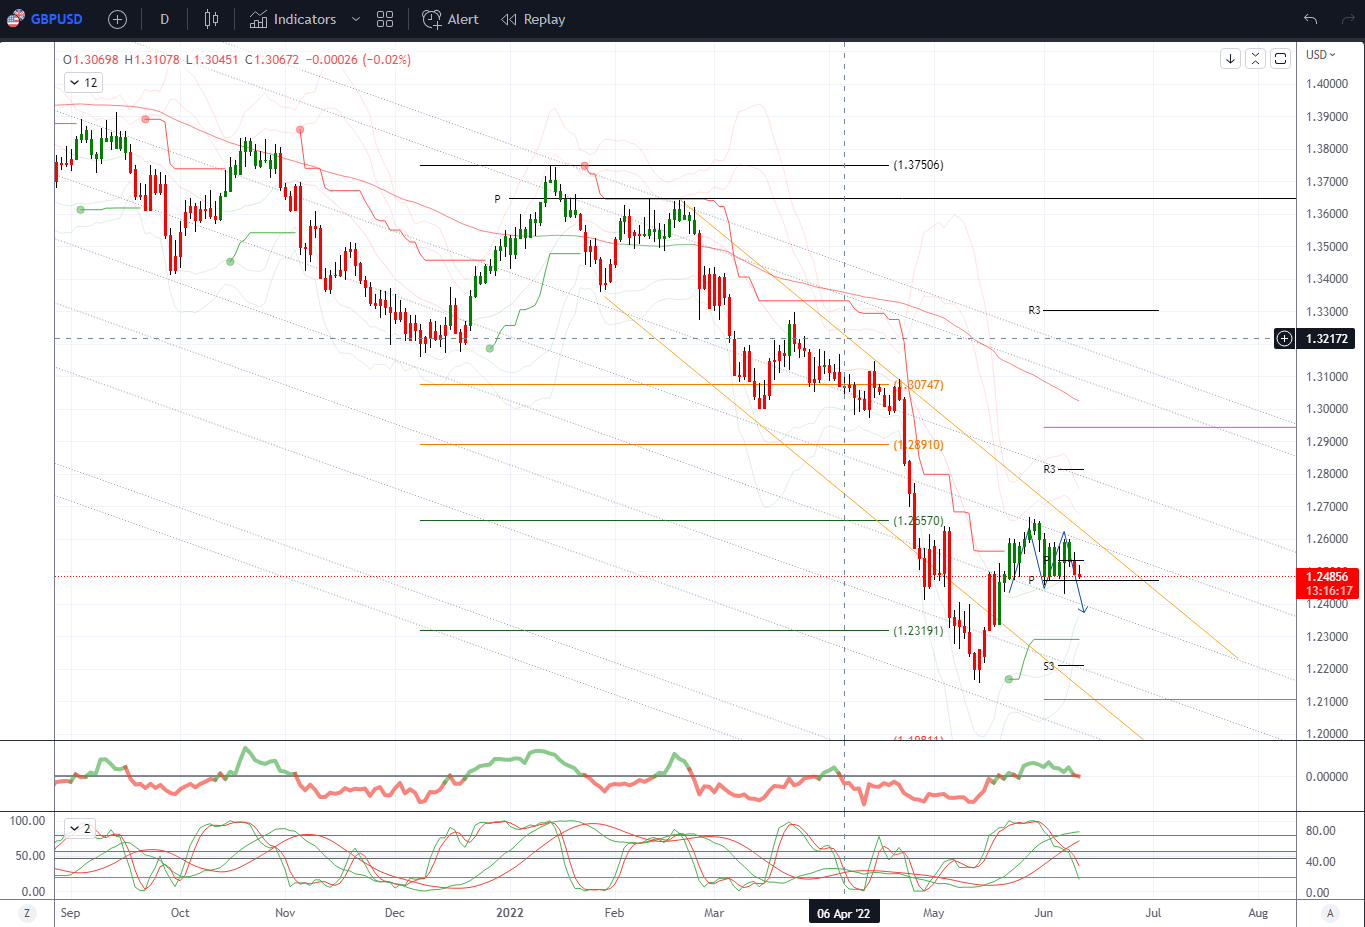
Task: Click the 1.30000 price axis label
Action: 1327,409
